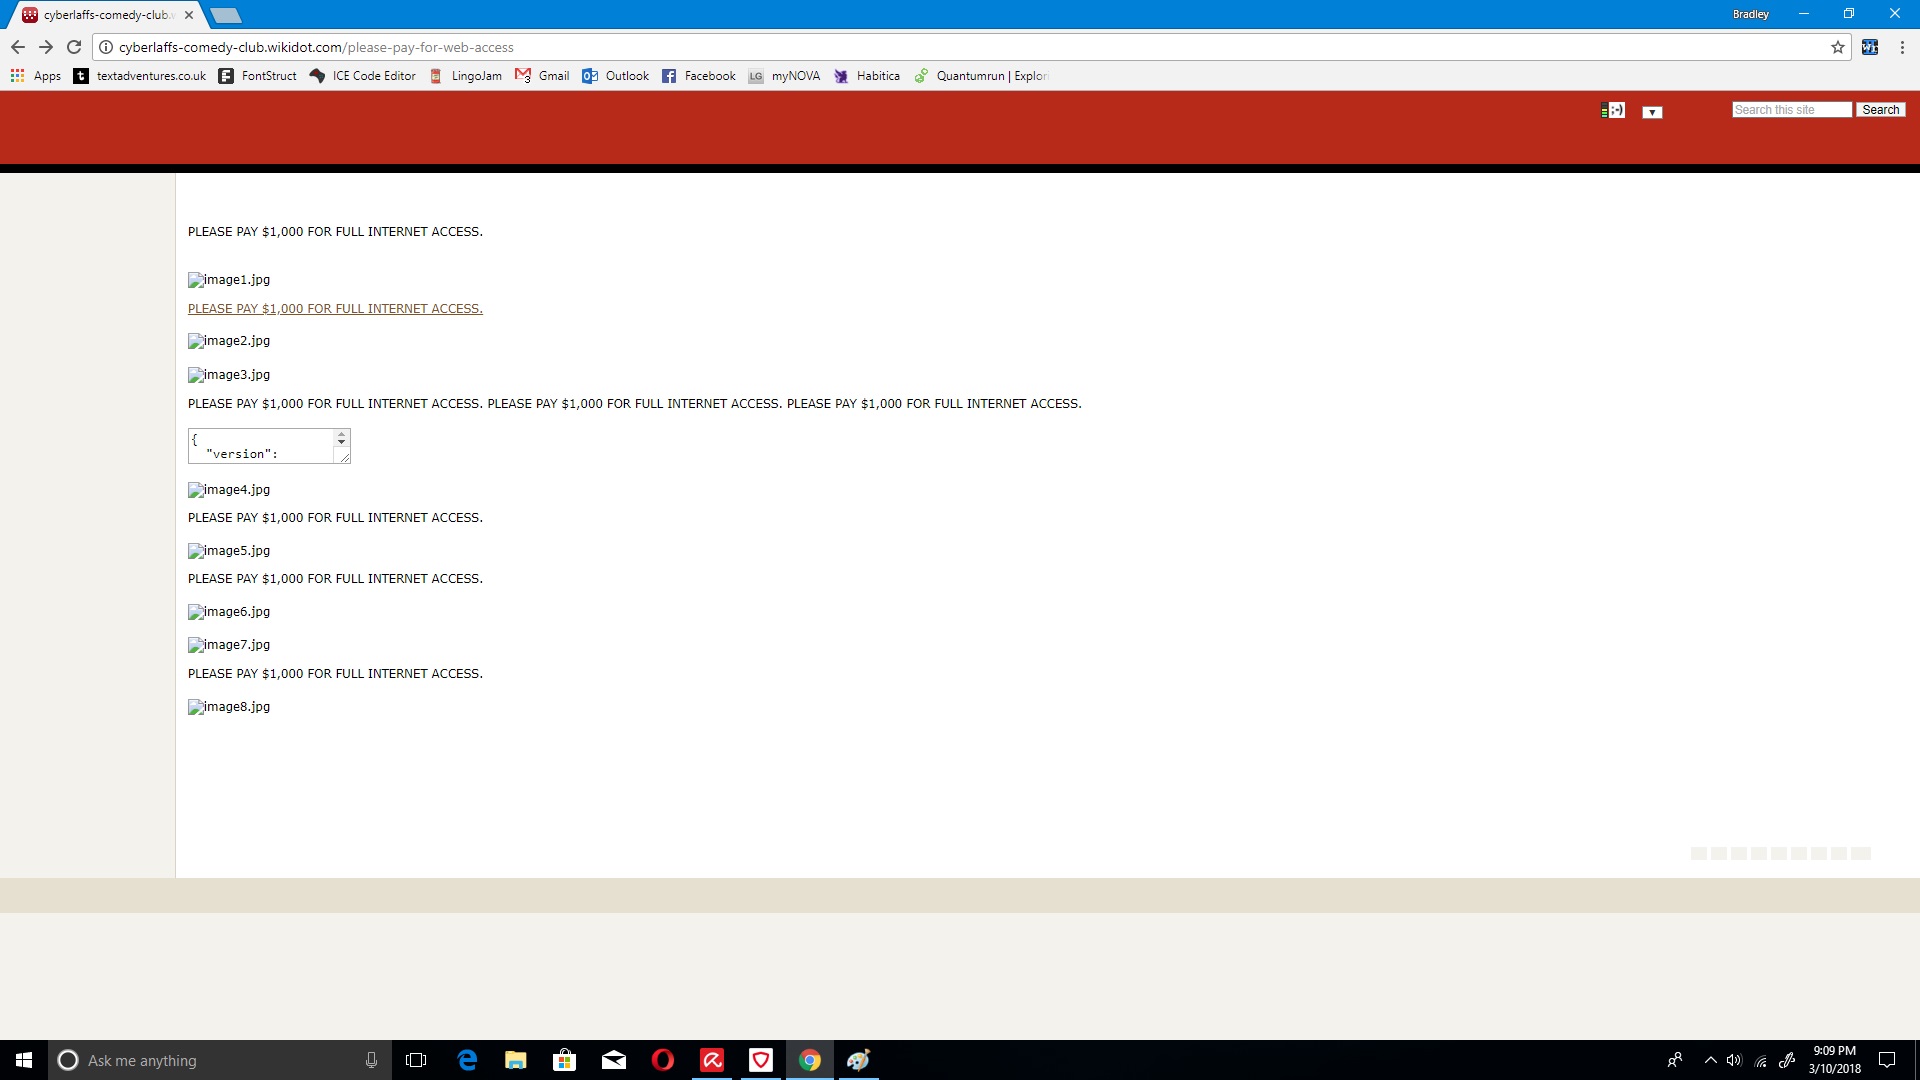Bookmark page using the star icon
The image size is (1920, 1080).
(1837, 47)
